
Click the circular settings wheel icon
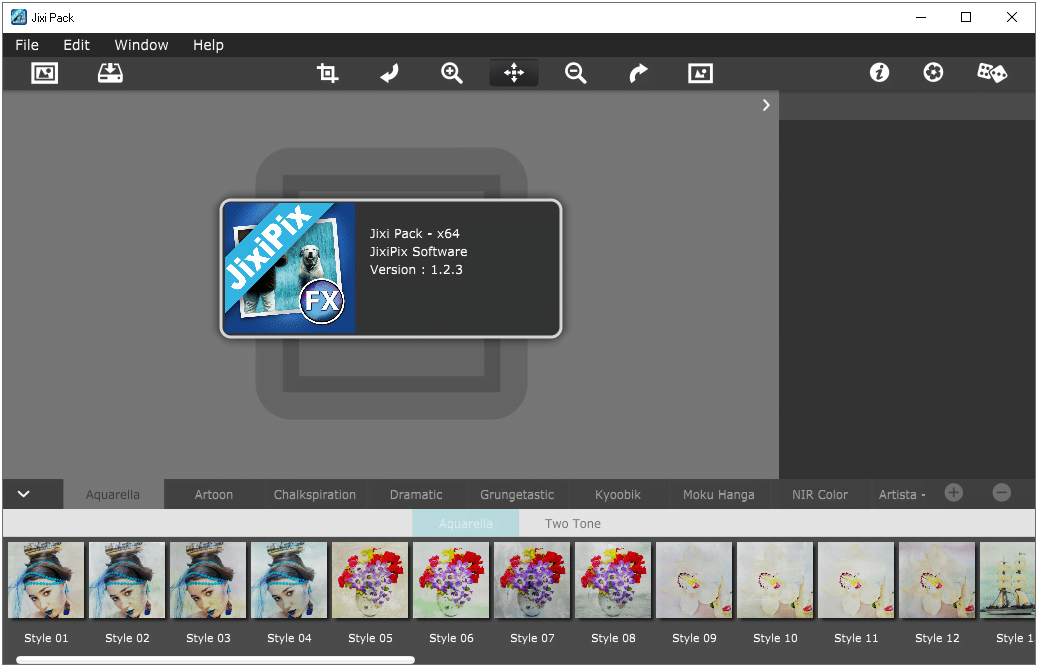tap(933, 72)
